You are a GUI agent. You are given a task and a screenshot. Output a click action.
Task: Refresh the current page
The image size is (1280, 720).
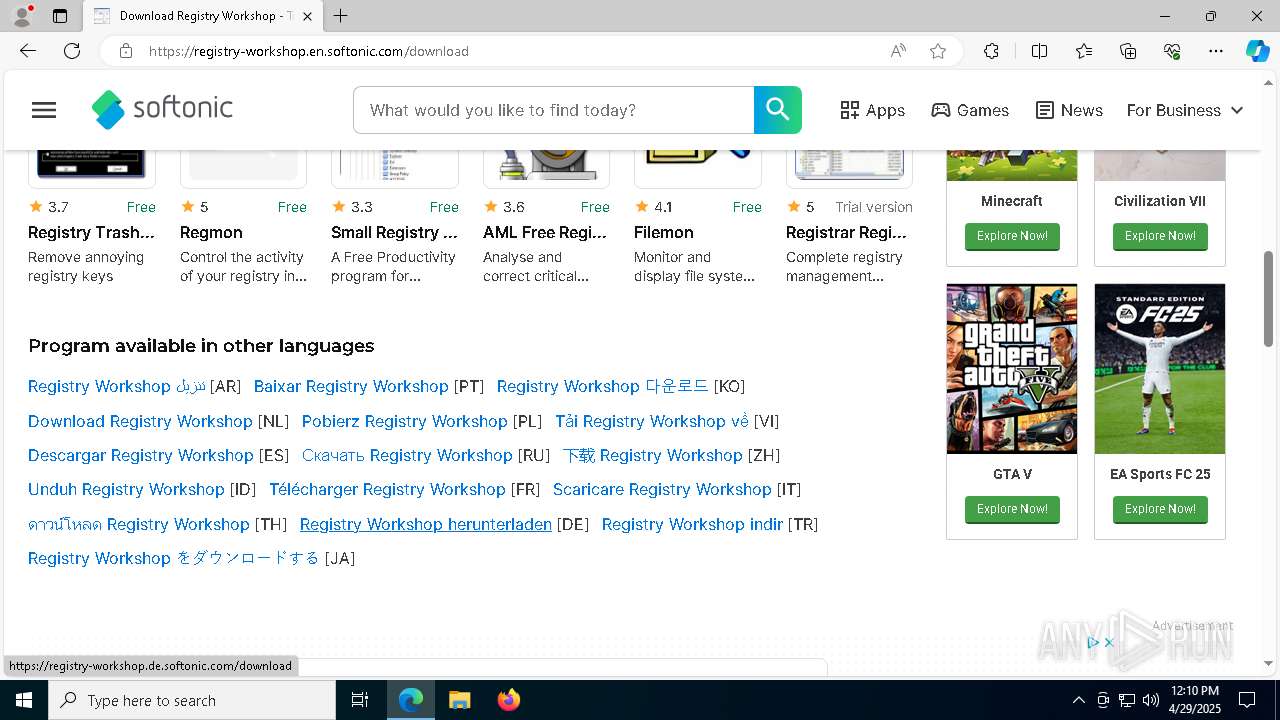pos(72,51)
